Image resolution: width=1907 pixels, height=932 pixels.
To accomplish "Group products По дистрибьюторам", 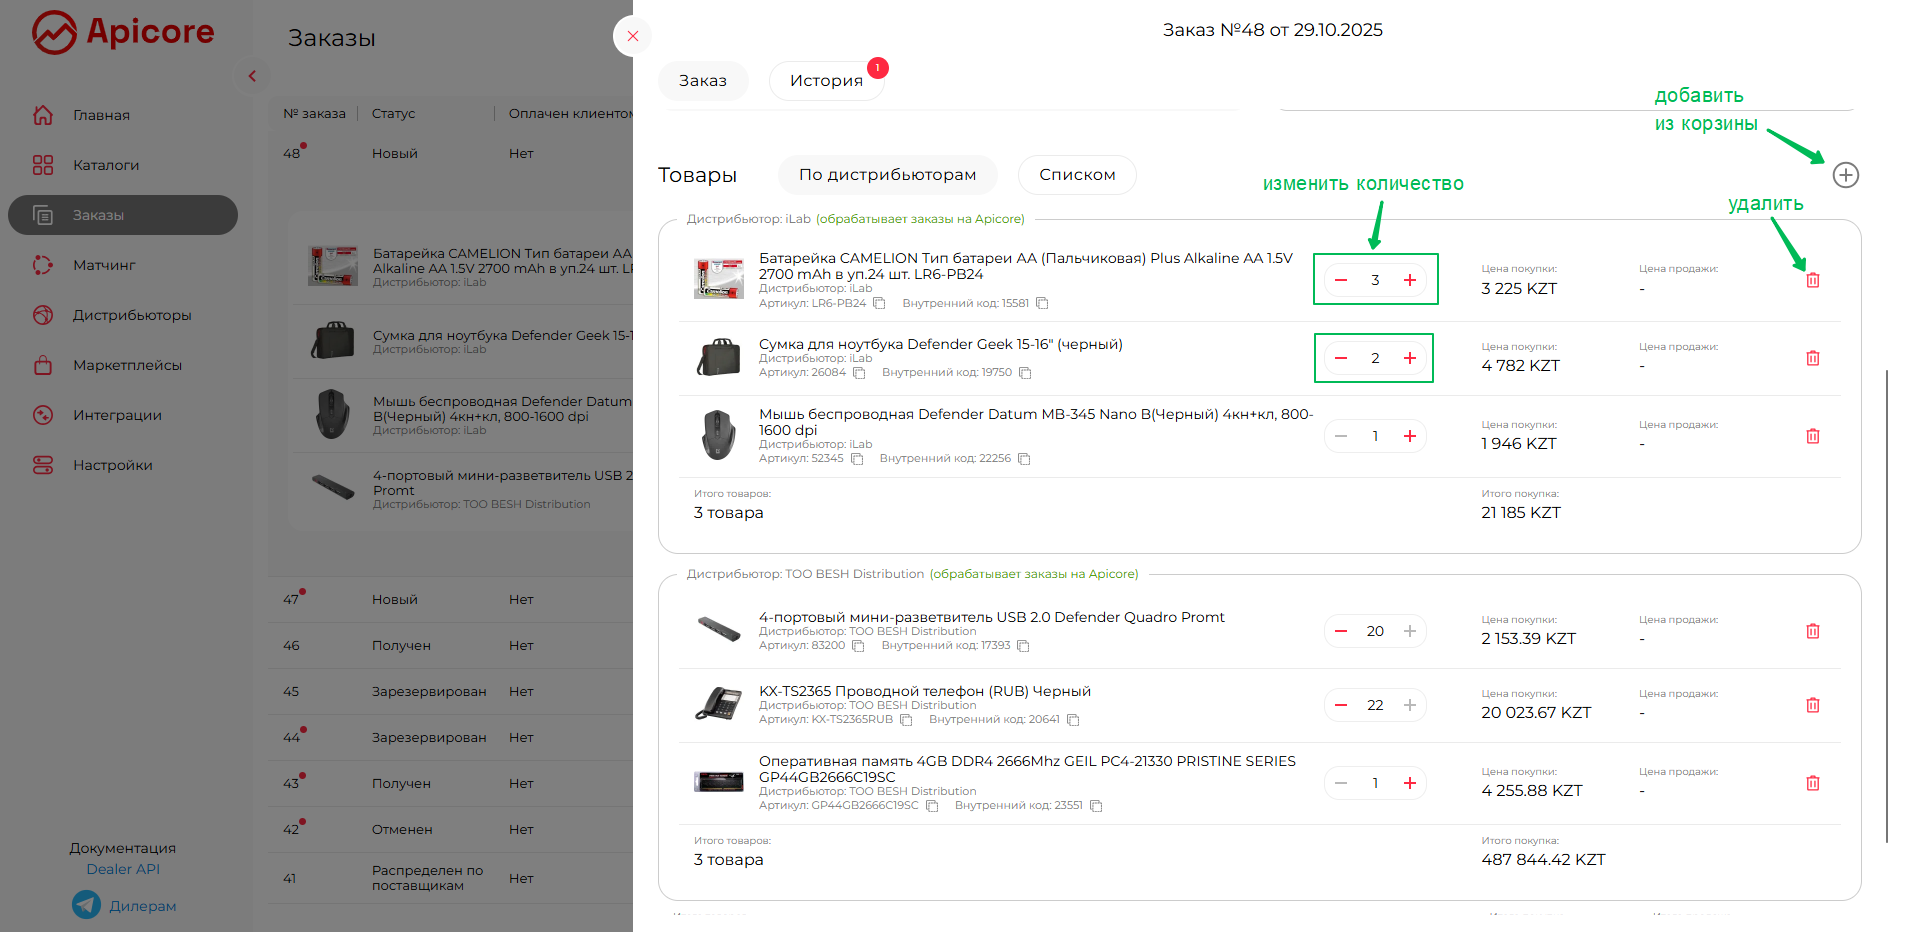I will [x=887, y=175].
